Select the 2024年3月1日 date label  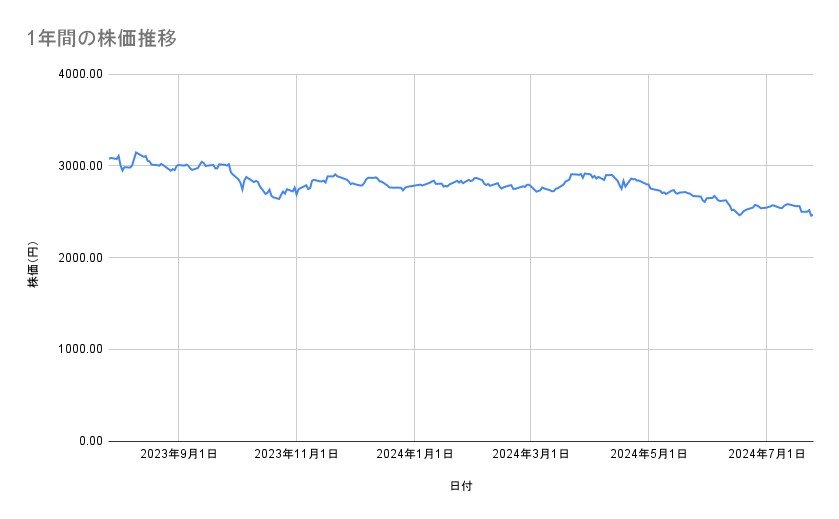pos(530,455)
